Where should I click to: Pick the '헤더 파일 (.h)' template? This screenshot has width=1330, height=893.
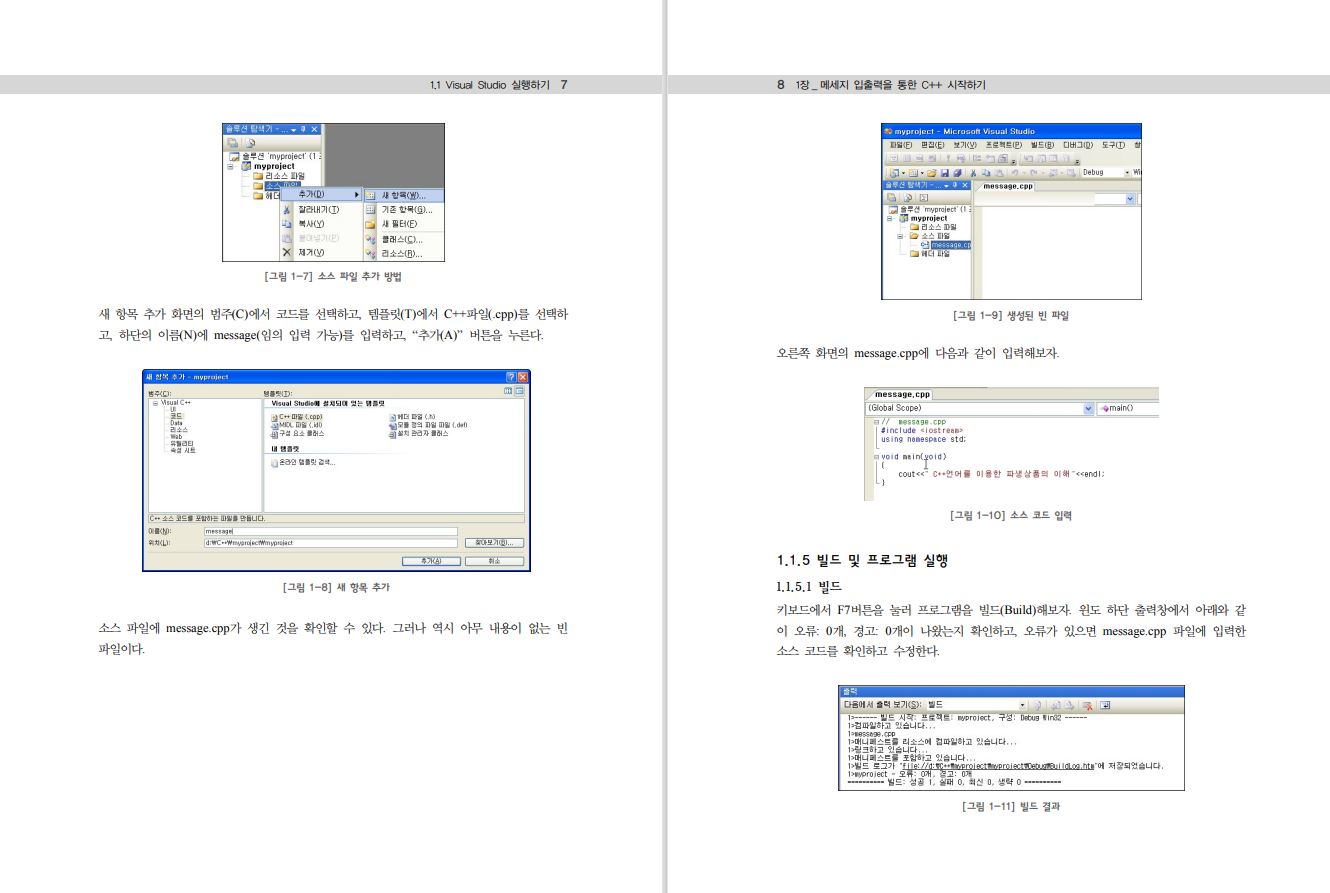click(412, 417)
